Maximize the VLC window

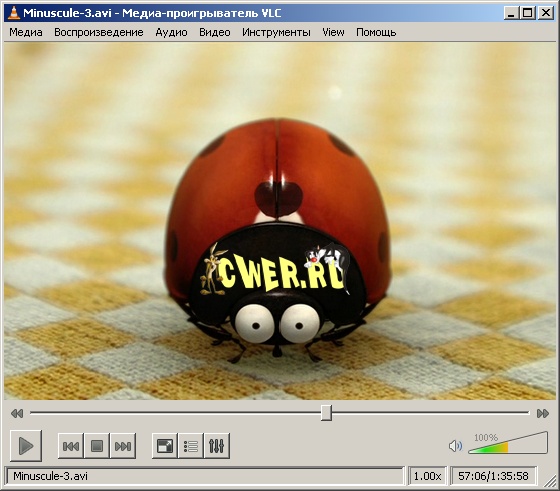528,13
